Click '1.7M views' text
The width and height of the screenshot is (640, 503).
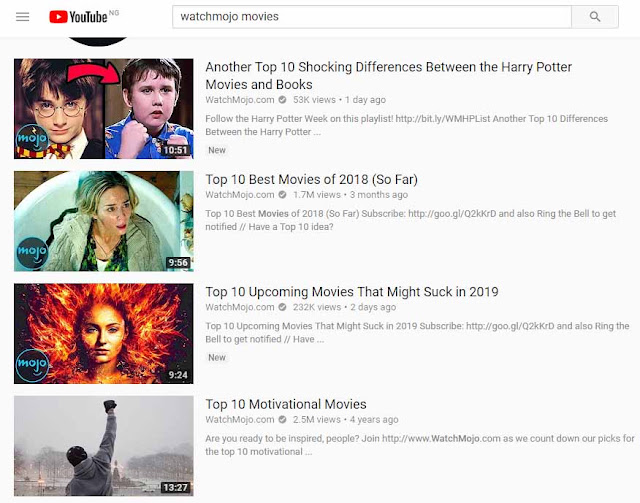[x=316, y=195]
